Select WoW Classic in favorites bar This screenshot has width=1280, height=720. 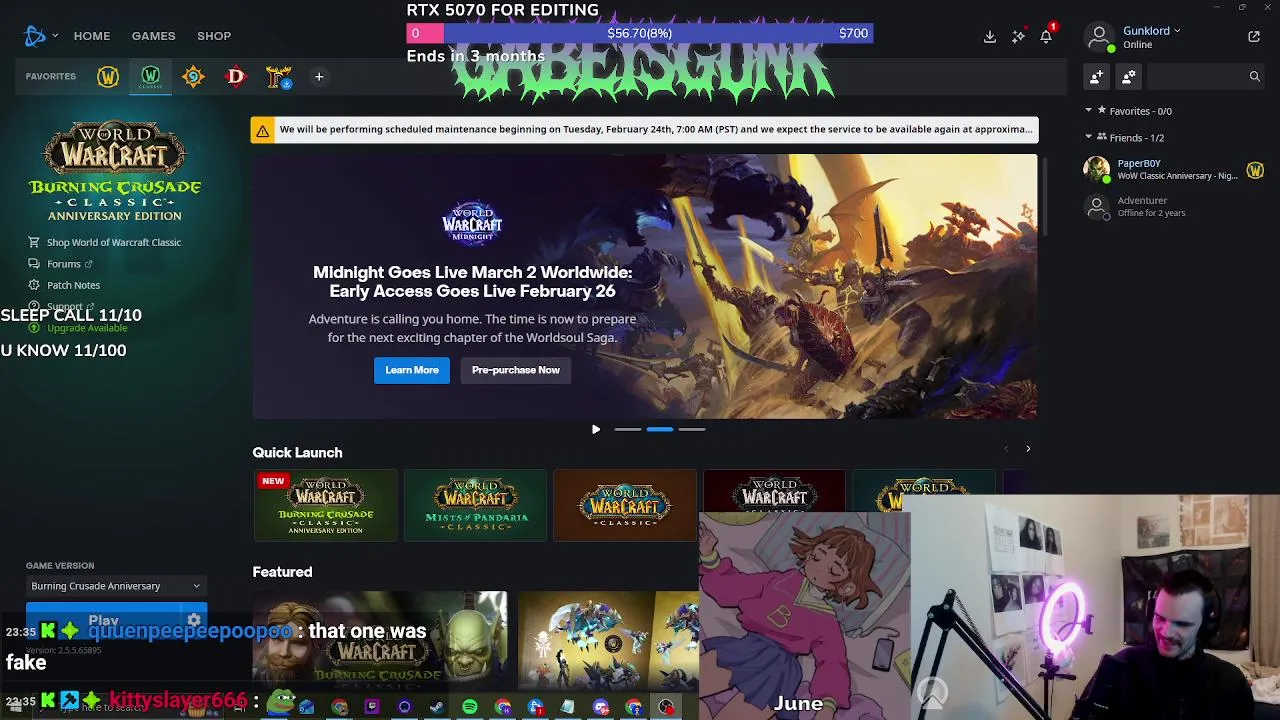pyautogui.click(x=151, y=77)
